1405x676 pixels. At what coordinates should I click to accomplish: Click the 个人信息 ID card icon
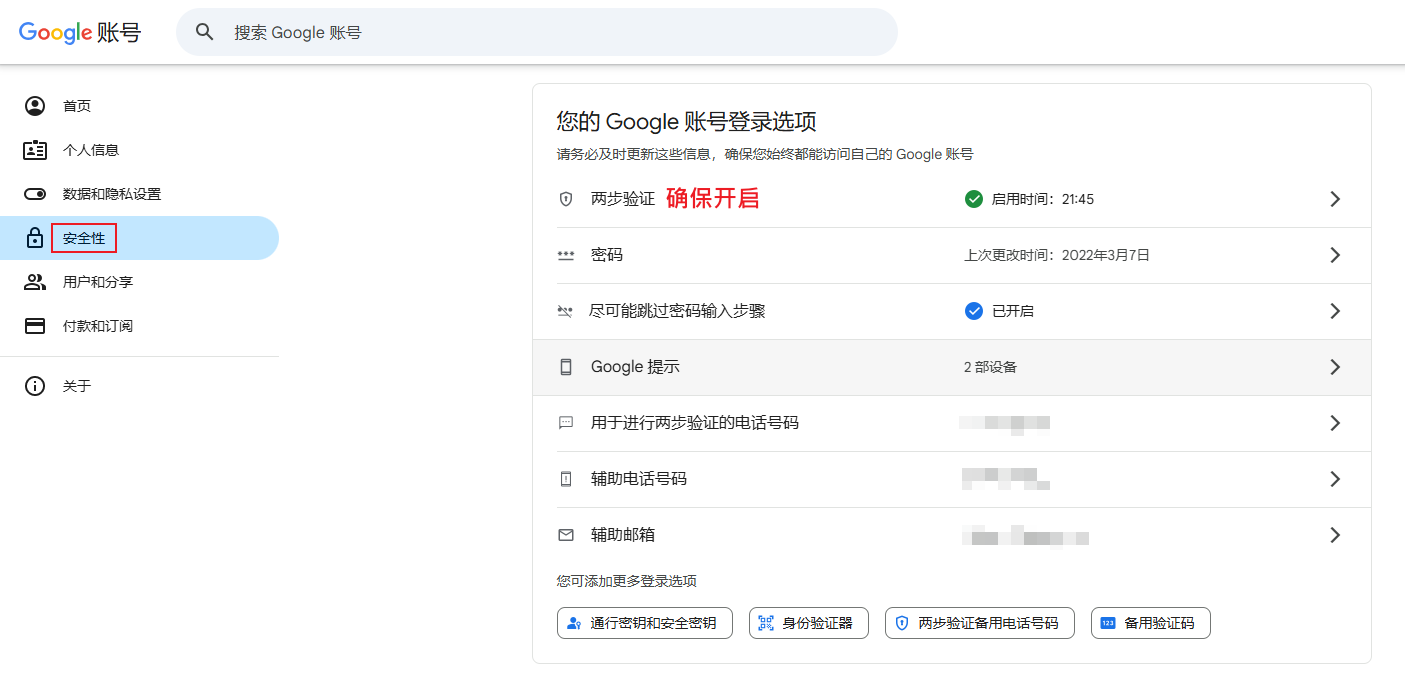[x=35, y=150]
